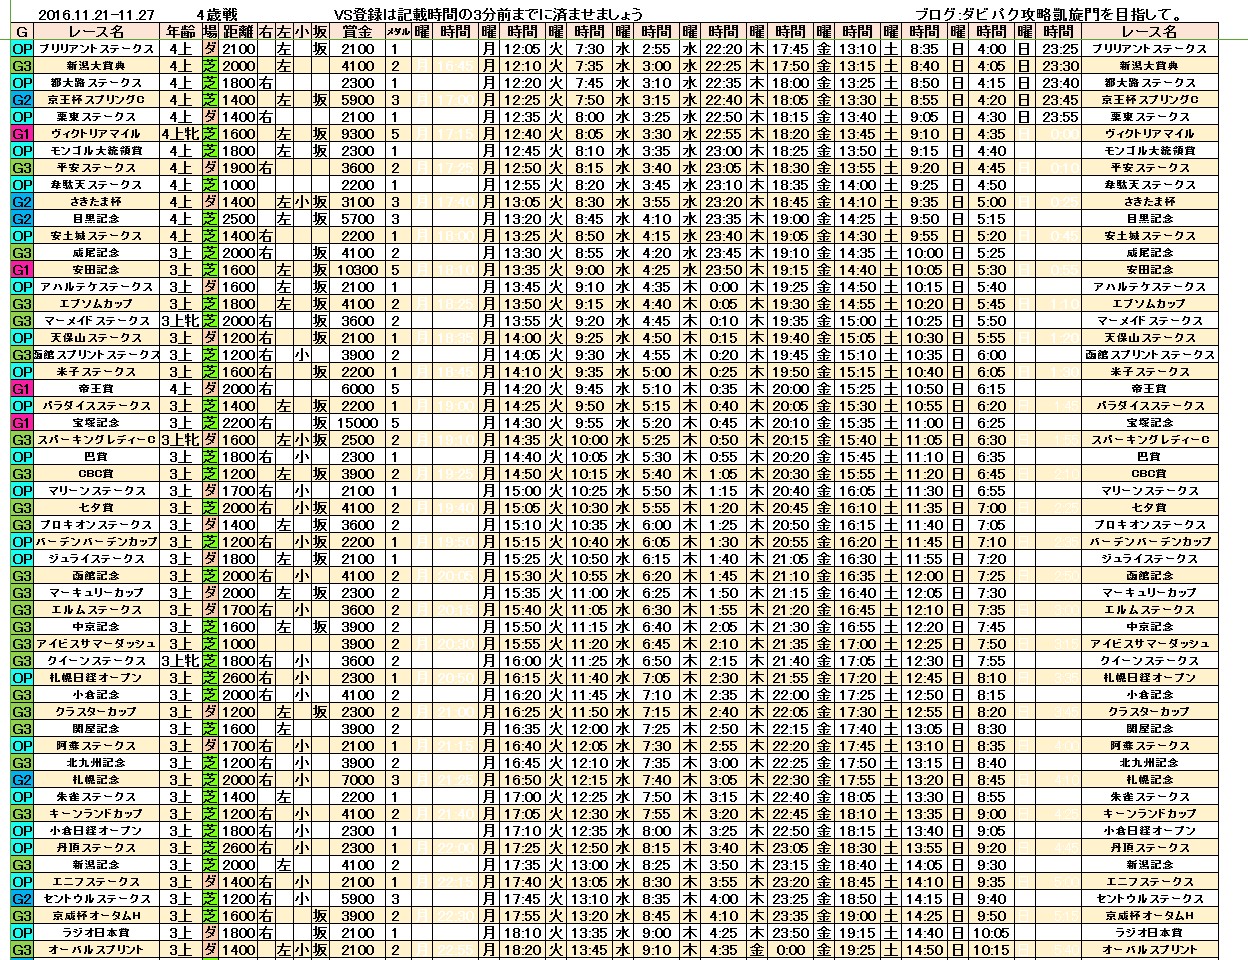Select ラジオ日本賞 in the right race-name column
The height and width of the screenshot is (960, 1248).
[1148, 933]
